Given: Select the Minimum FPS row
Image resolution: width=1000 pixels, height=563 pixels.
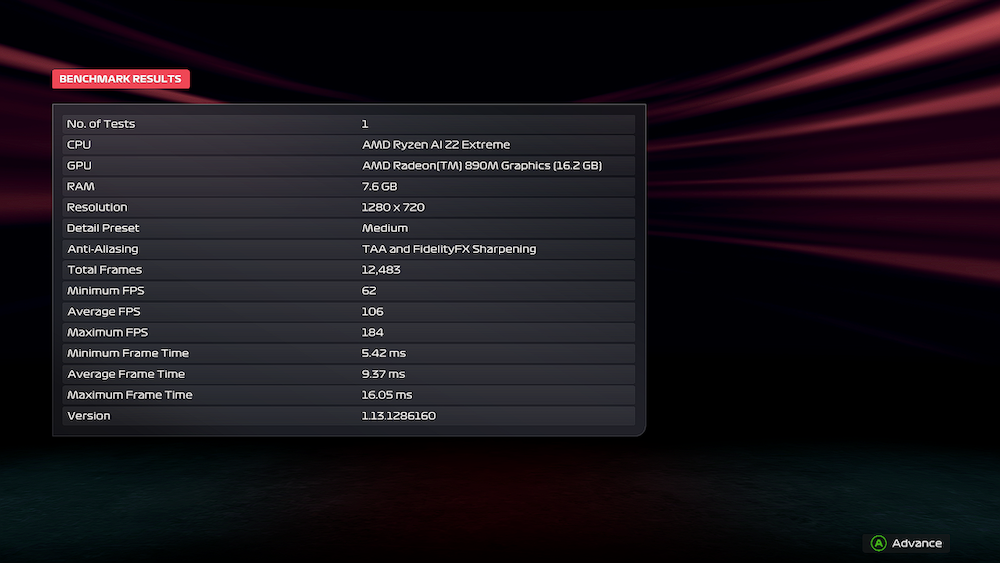Looking at the screenshot, I should click(x=348, y=291).
